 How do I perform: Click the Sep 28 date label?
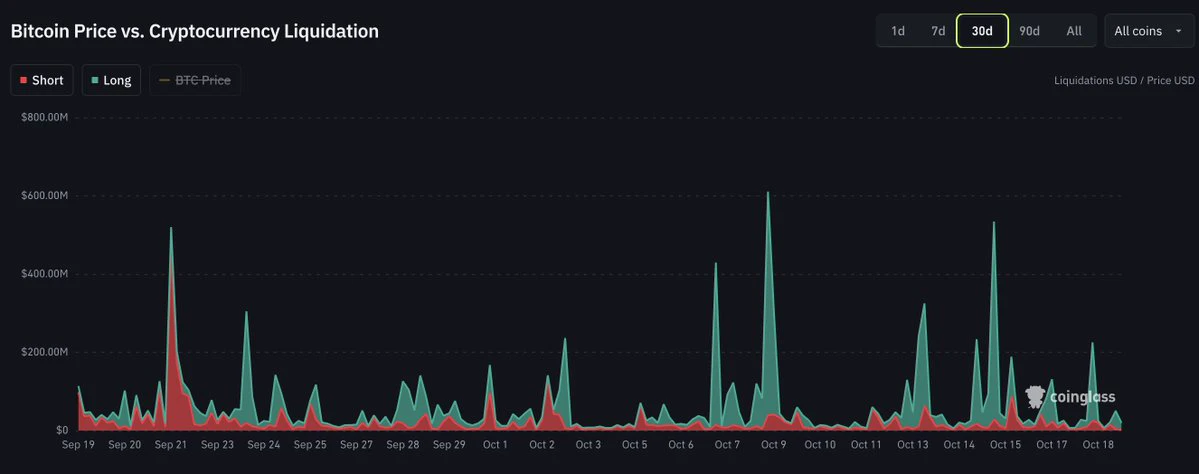pyautogui.click(x=403, y=445)
